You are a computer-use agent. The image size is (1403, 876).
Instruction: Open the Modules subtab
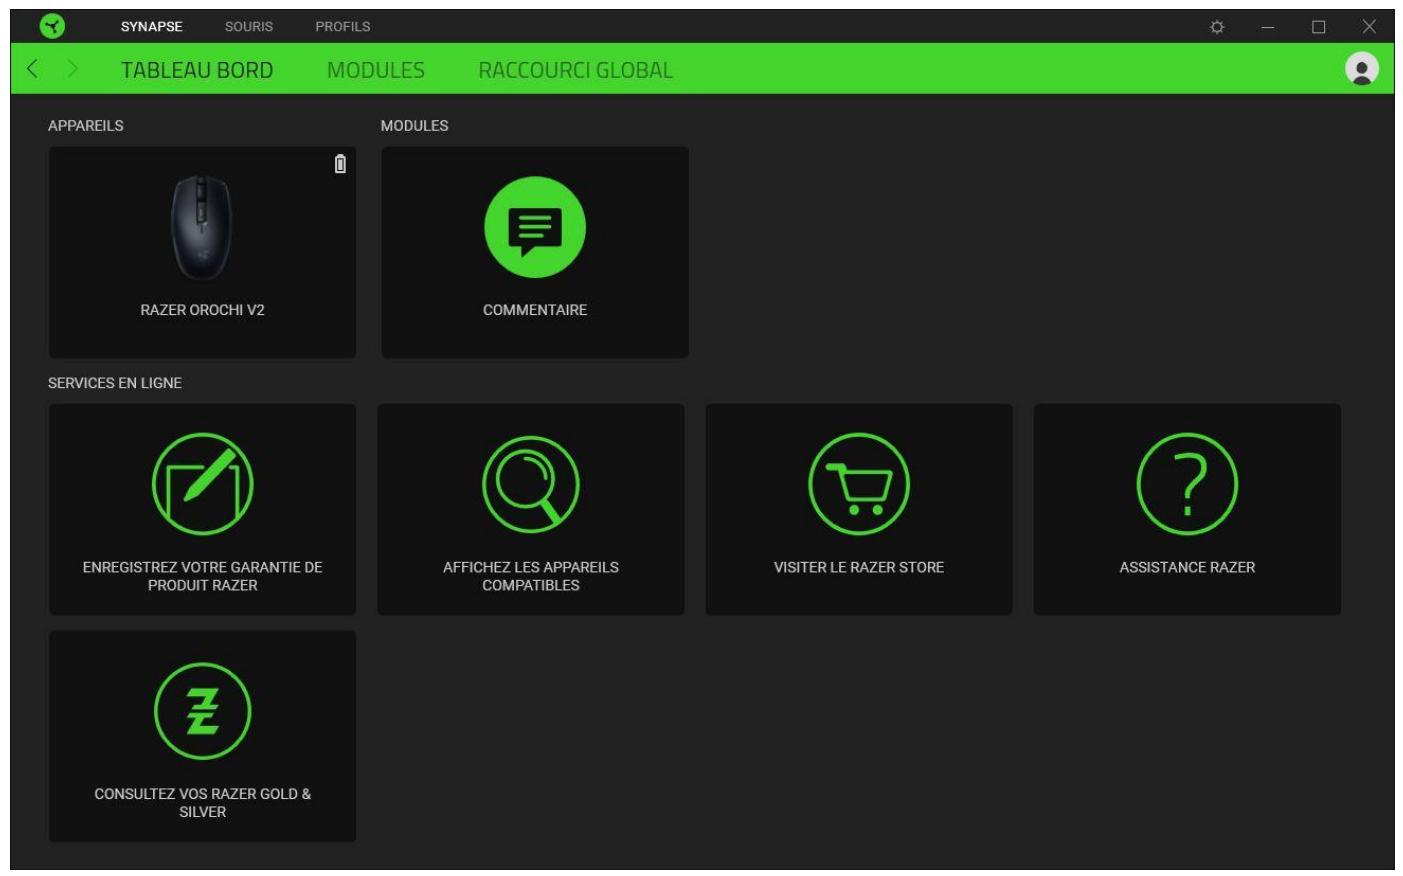376,70
